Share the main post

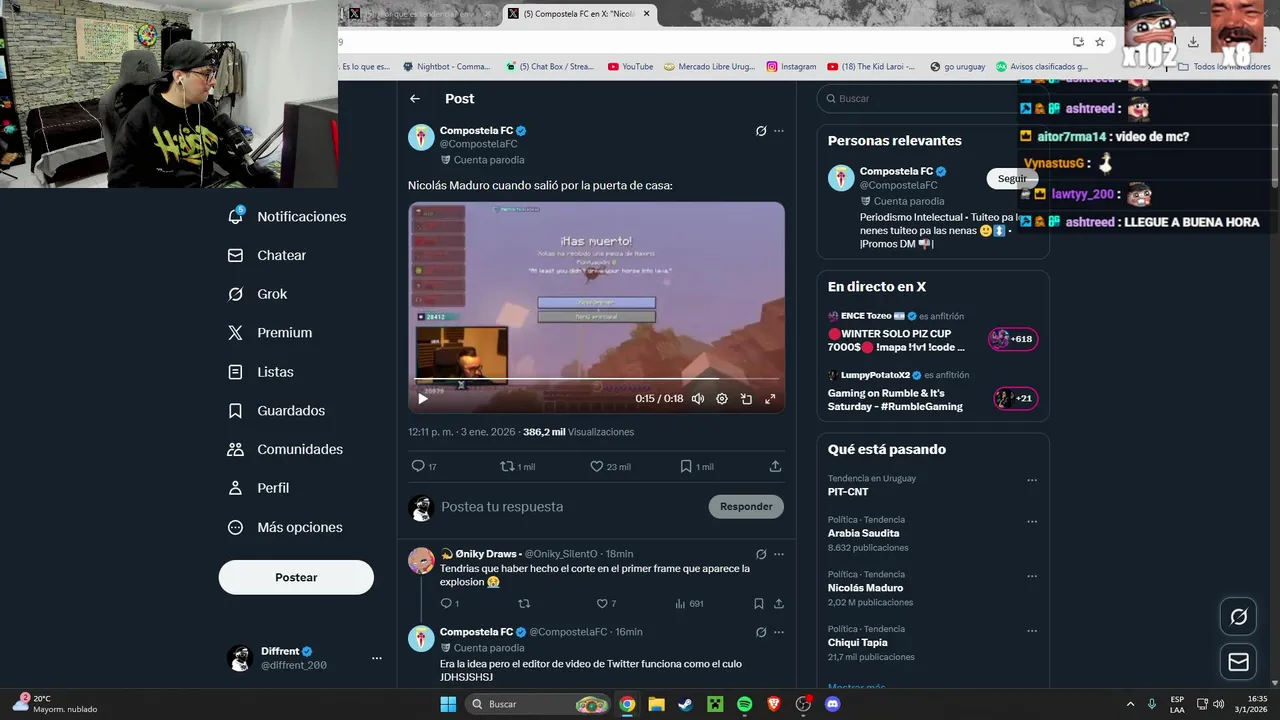[x=775, y=466]
